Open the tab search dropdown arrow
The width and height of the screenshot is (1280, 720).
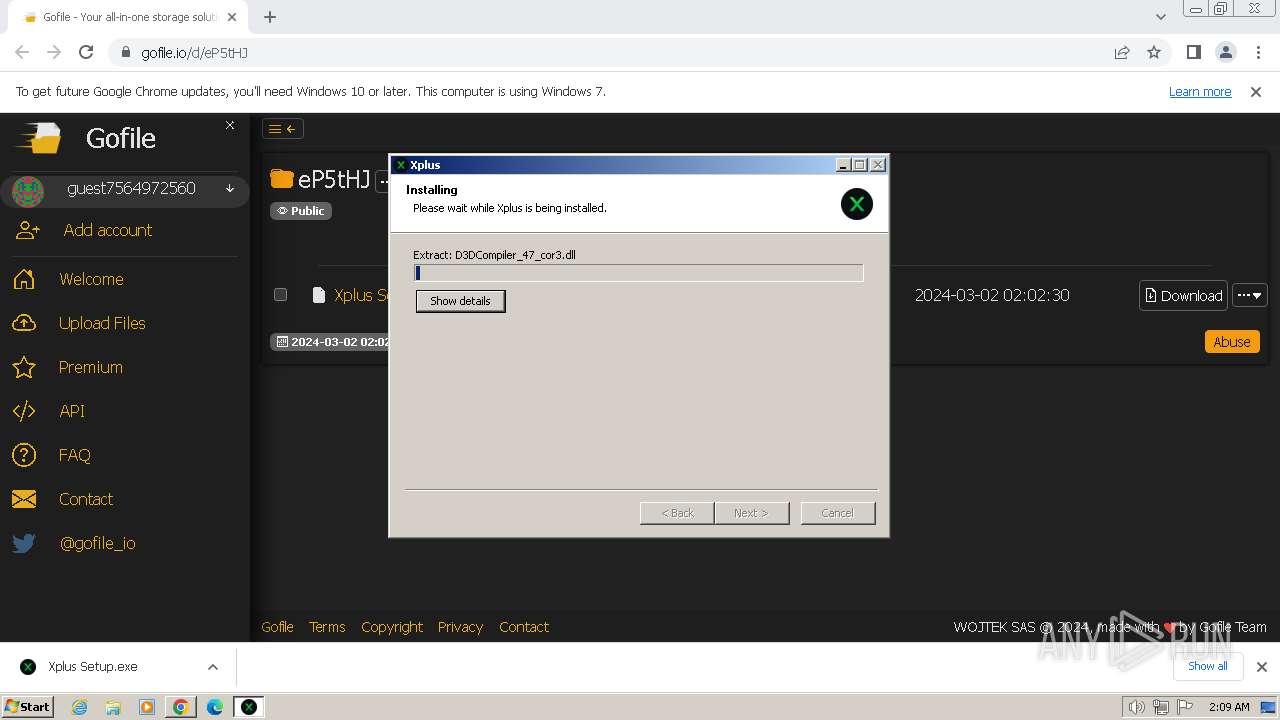tap(1160, 16)
